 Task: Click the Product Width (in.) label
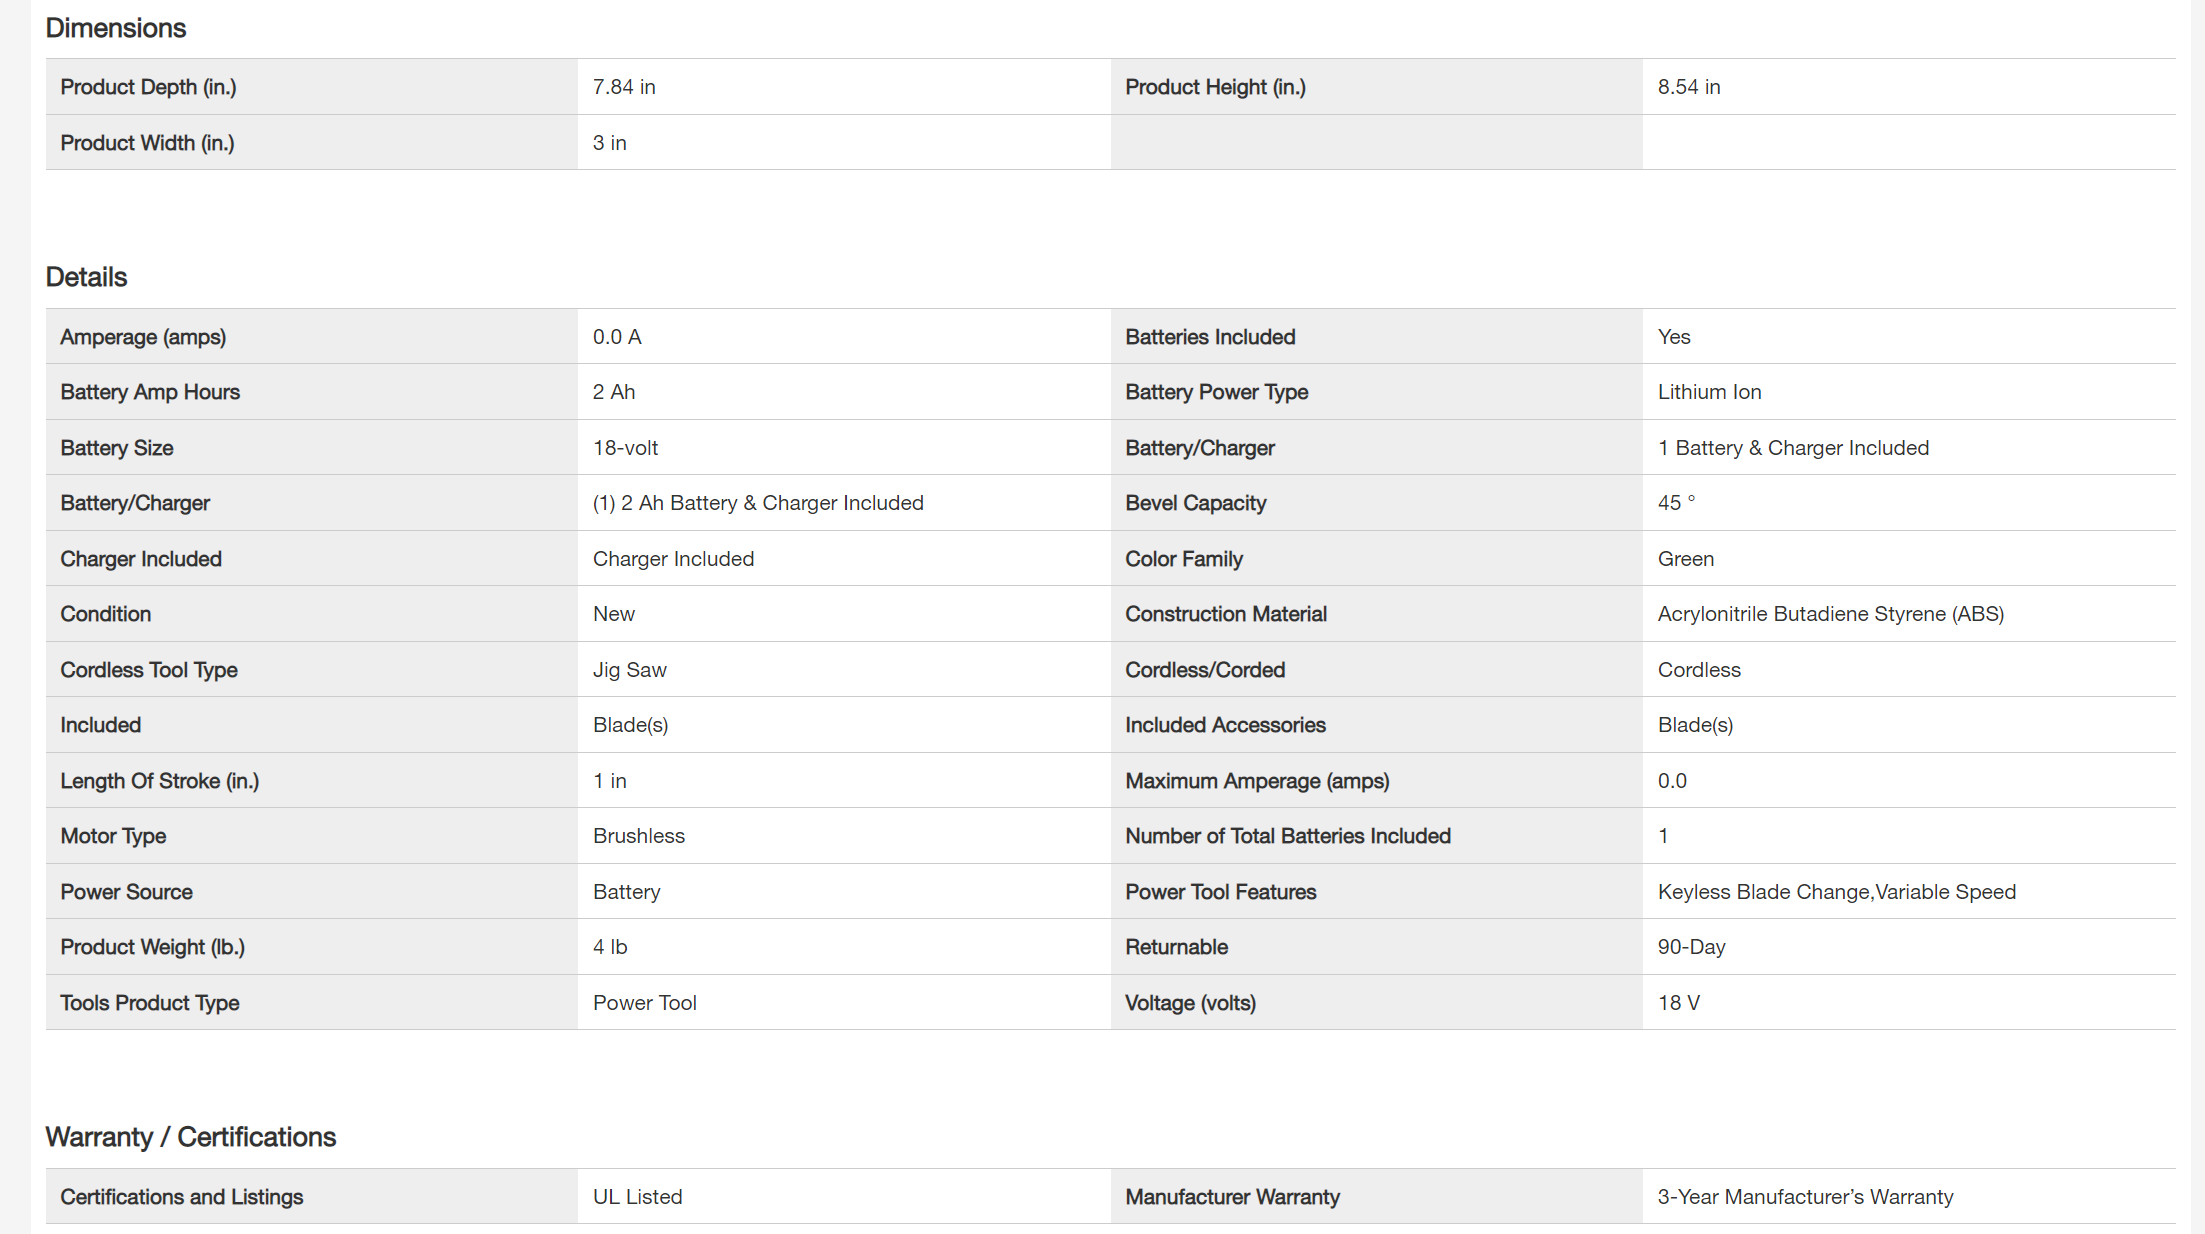click(x=147, y=143)
